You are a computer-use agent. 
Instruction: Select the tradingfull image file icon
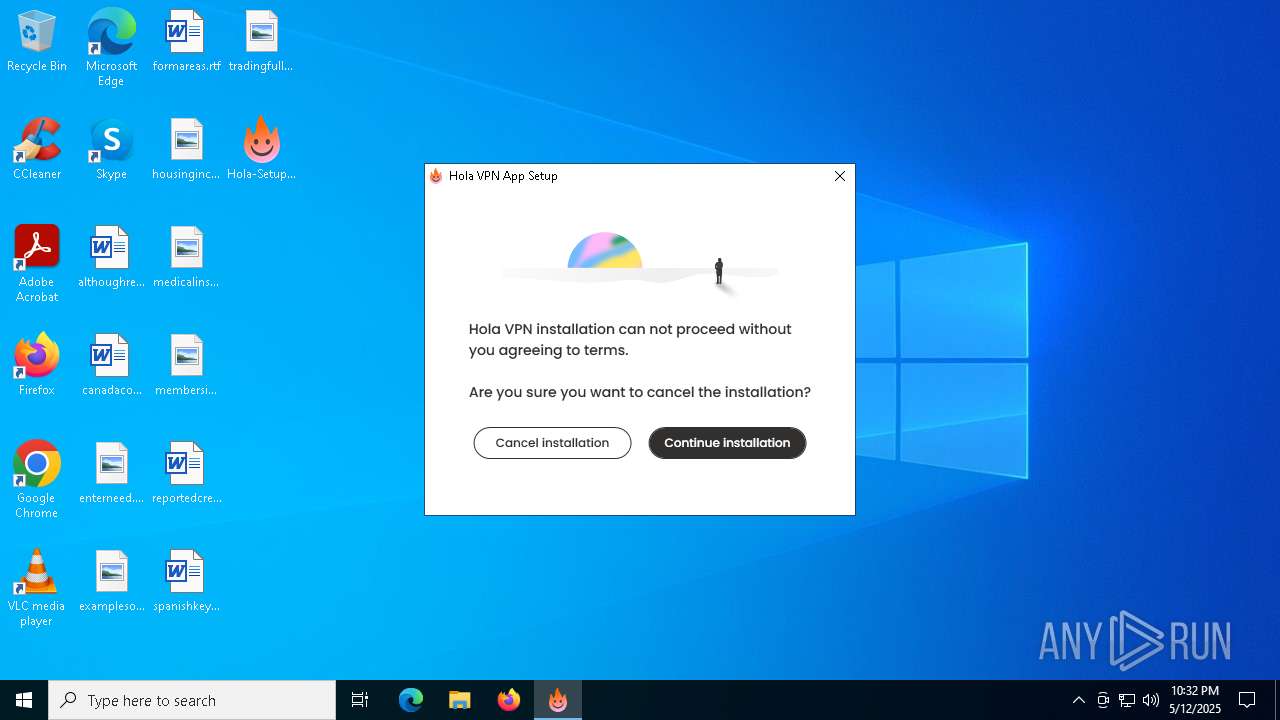(x=261, y=42)
